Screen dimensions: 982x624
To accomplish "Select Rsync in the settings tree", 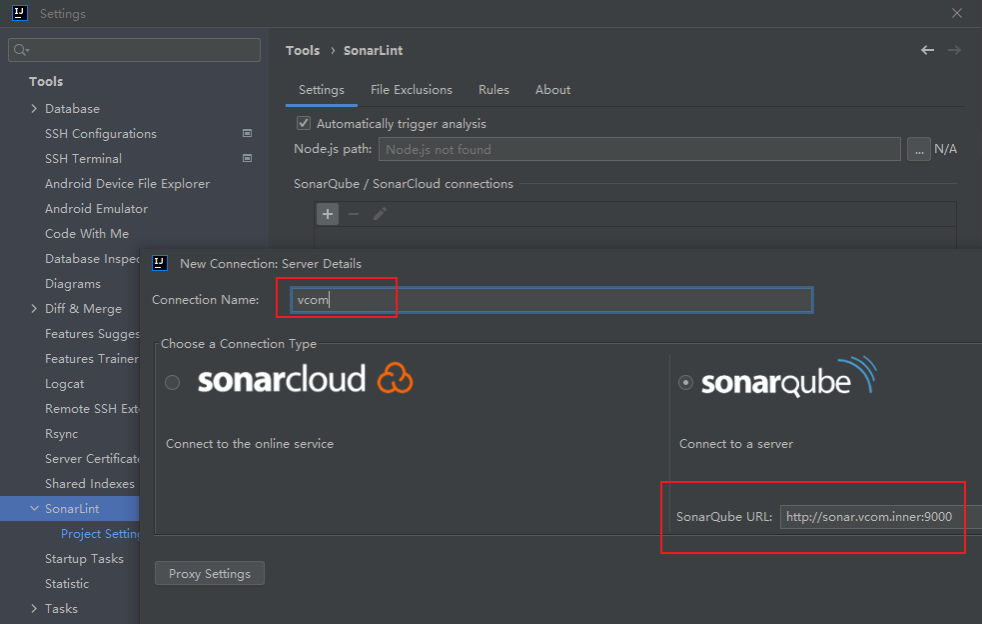I will click(x=61, y=434).
